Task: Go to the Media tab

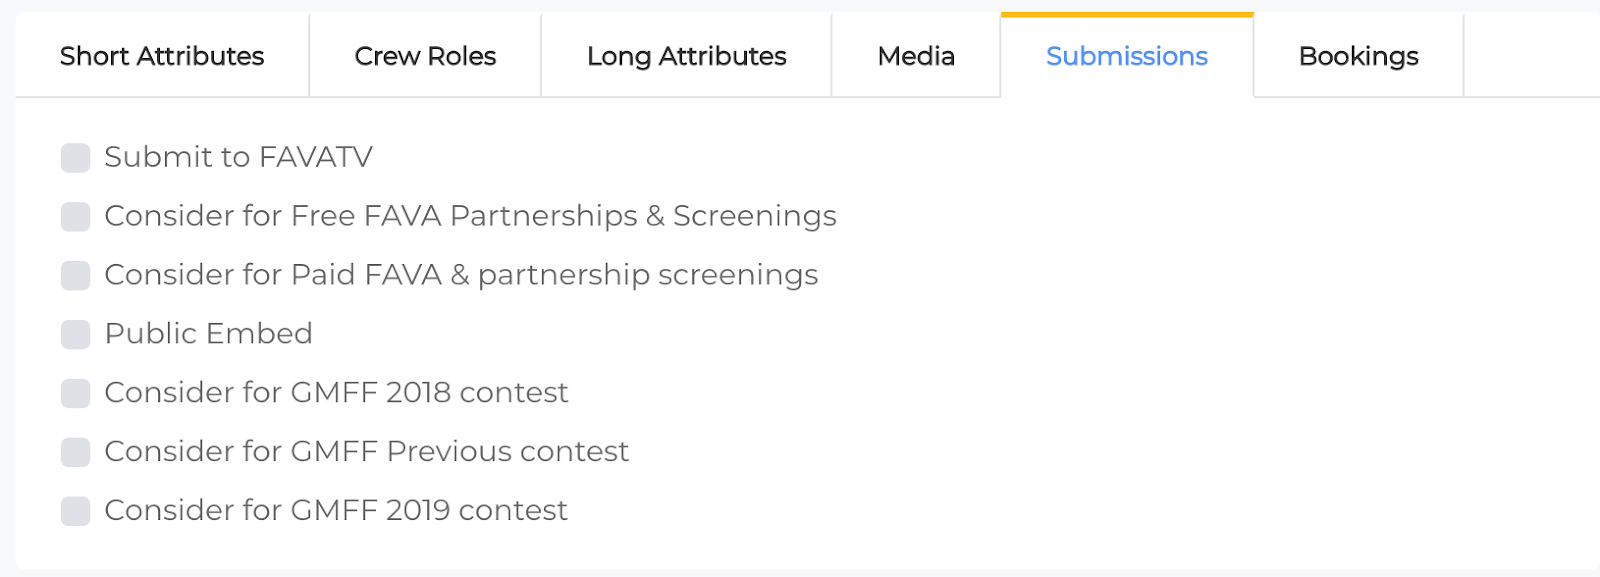Action: (916, 56)
